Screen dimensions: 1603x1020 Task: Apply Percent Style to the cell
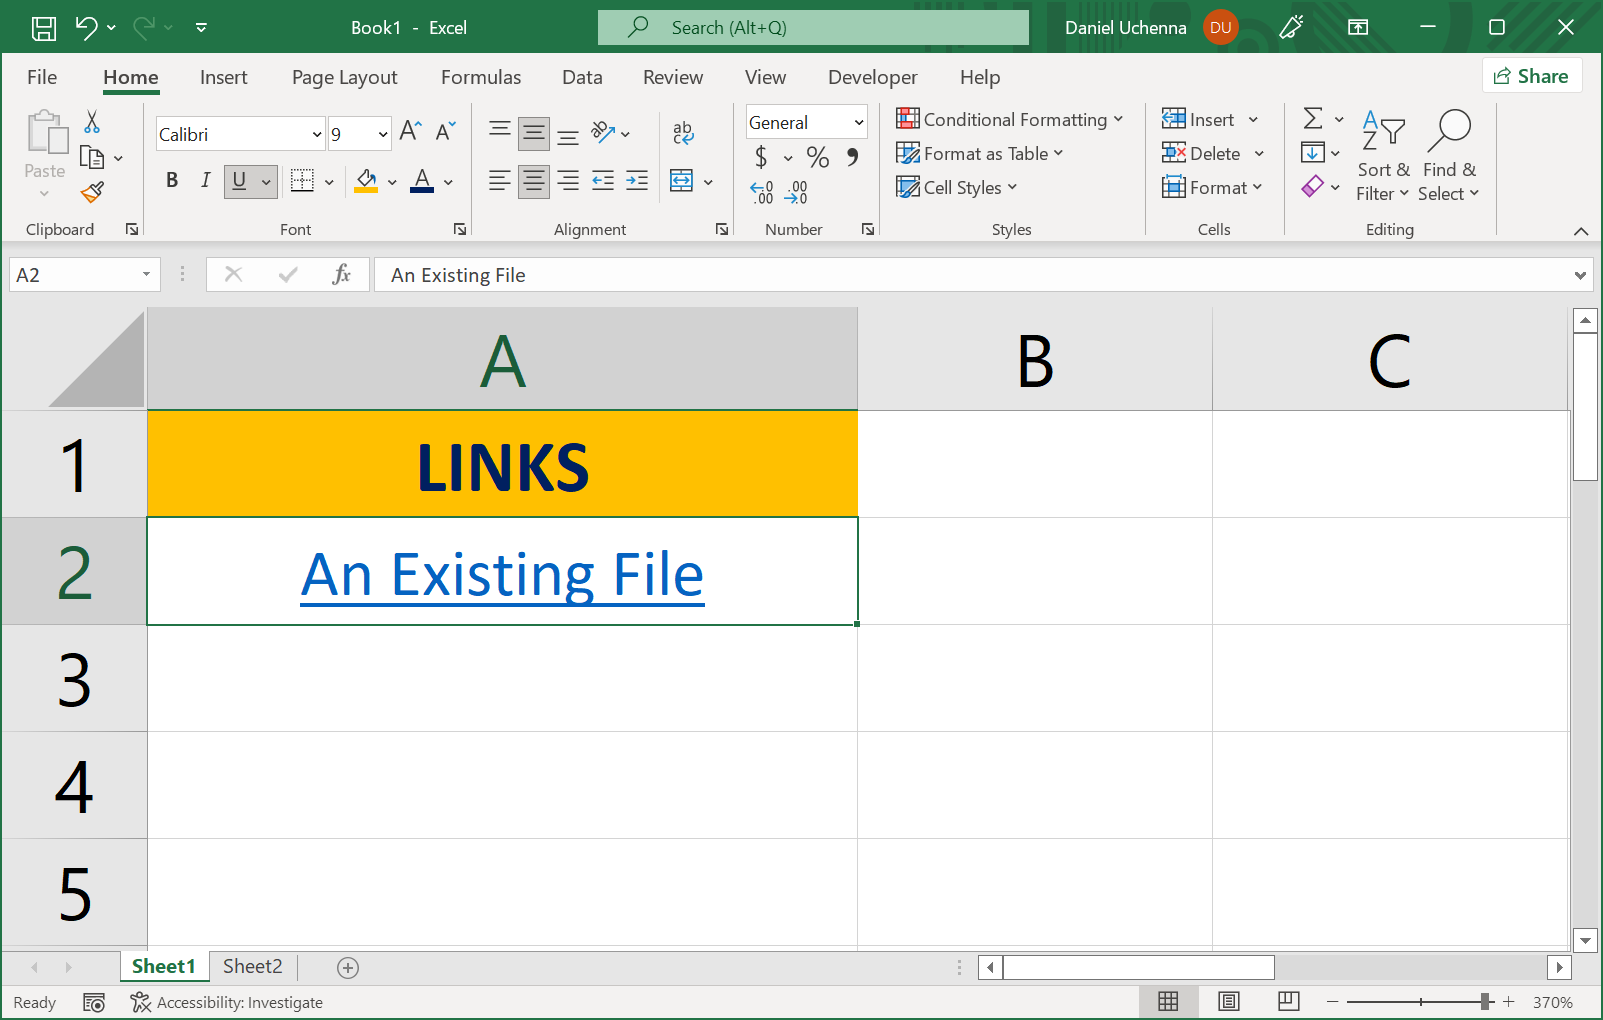click(x=817, y=158)
